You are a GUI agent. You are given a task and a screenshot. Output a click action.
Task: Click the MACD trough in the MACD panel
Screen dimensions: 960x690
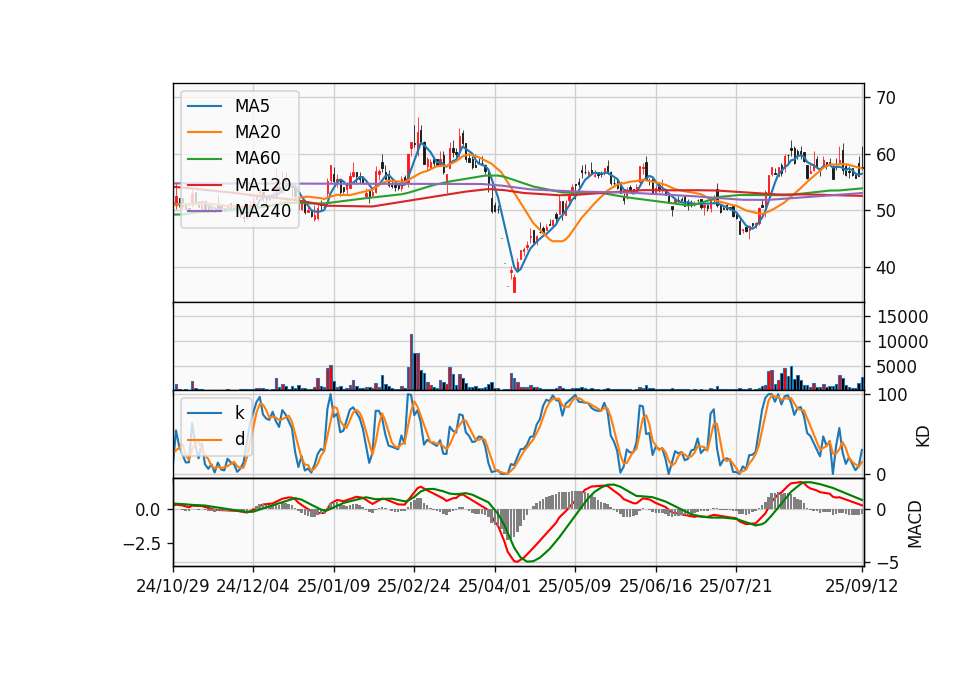click(x=517, y=561)
